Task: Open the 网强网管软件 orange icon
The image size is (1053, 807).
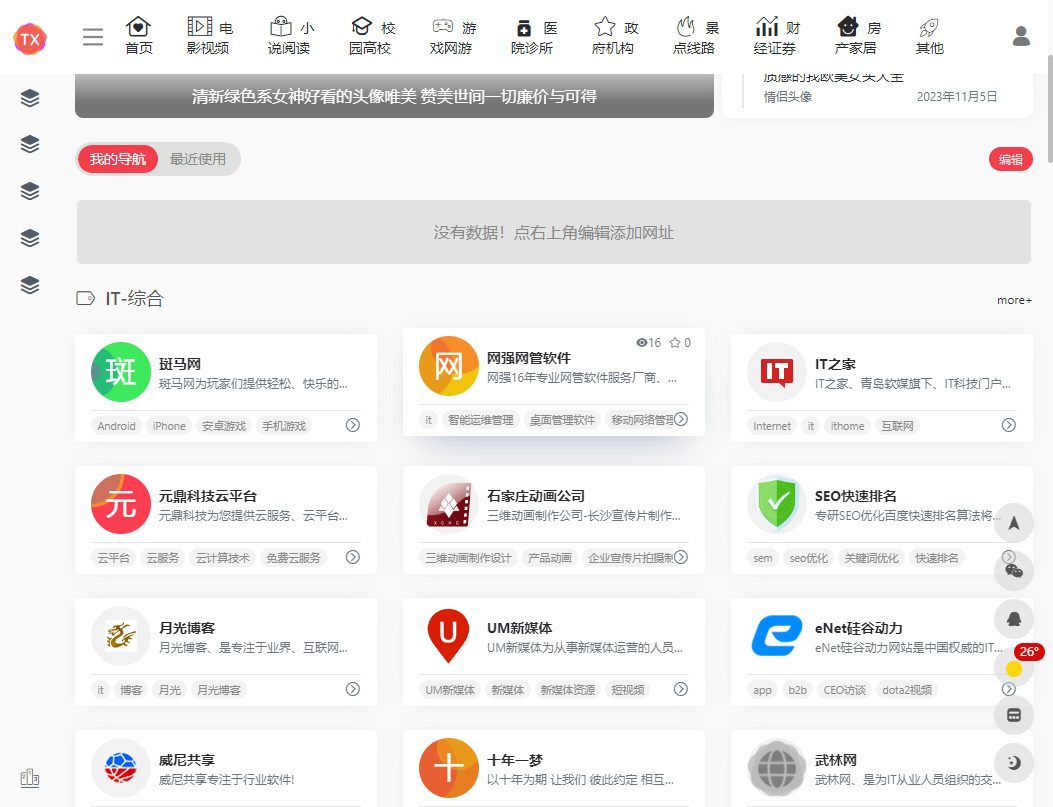Action: (449, 366)
